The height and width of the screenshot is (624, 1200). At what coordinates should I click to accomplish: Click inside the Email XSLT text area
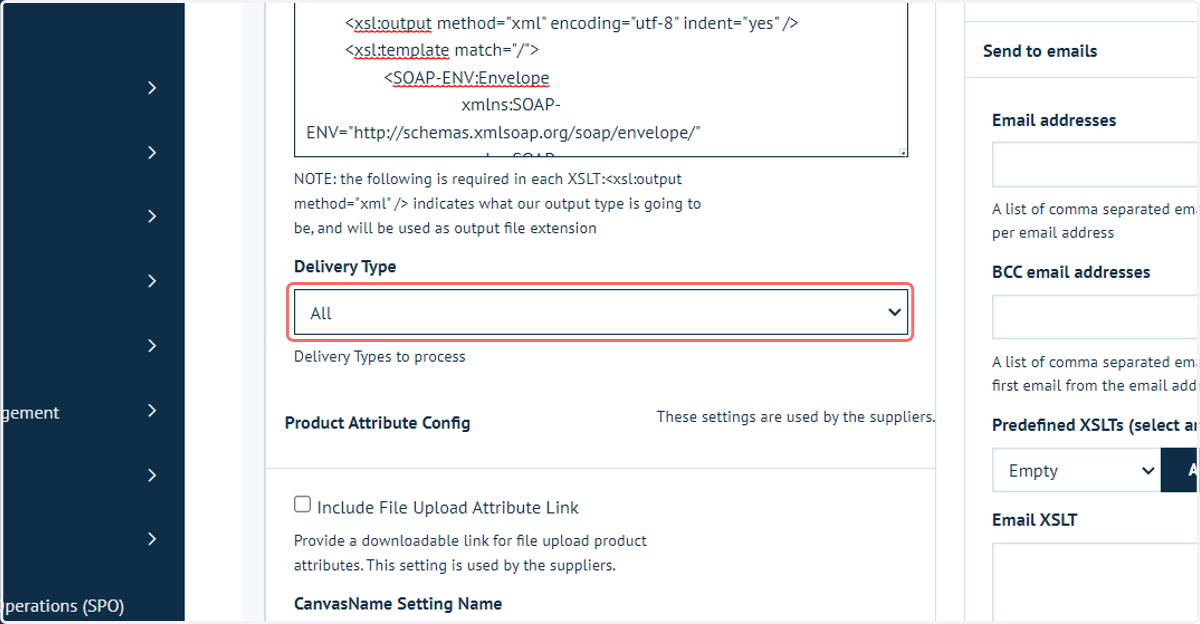1096,582
